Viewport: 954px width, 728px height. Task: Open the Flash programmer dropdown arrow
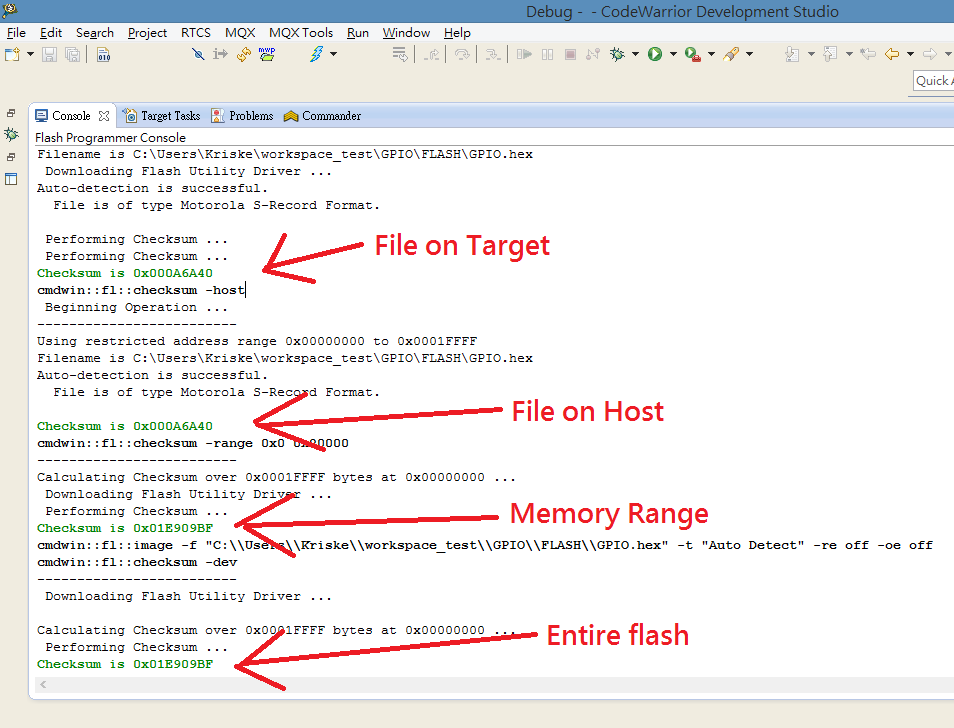coord(333,54)
